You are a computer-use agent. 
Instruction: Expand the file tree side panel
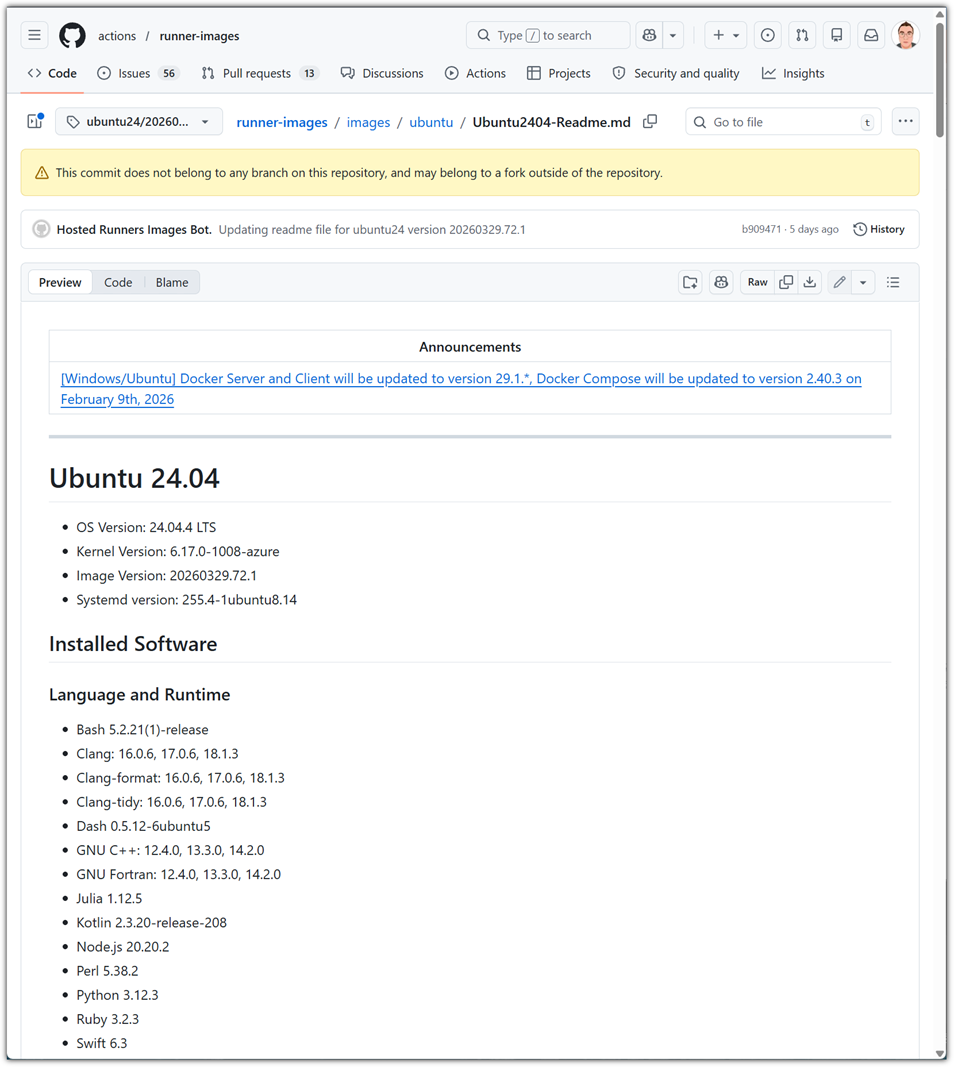(35, 122)
